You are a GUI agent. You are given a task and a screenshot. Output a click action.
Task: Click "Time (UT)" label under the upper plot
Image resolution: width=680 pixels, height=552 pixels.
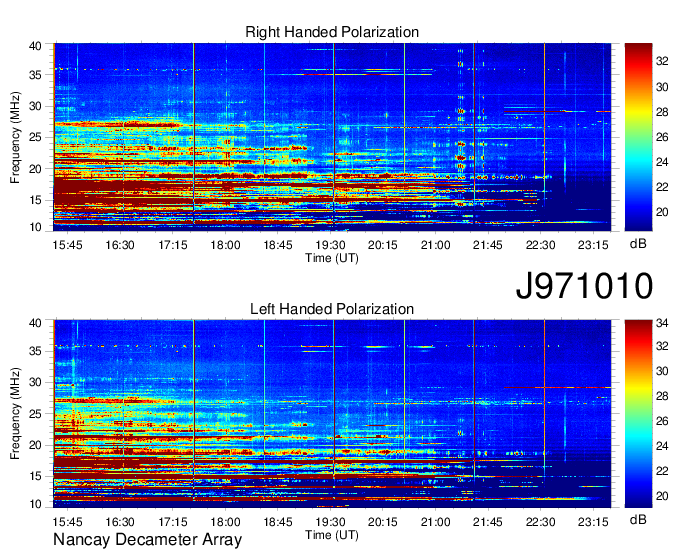pos(332,258)
